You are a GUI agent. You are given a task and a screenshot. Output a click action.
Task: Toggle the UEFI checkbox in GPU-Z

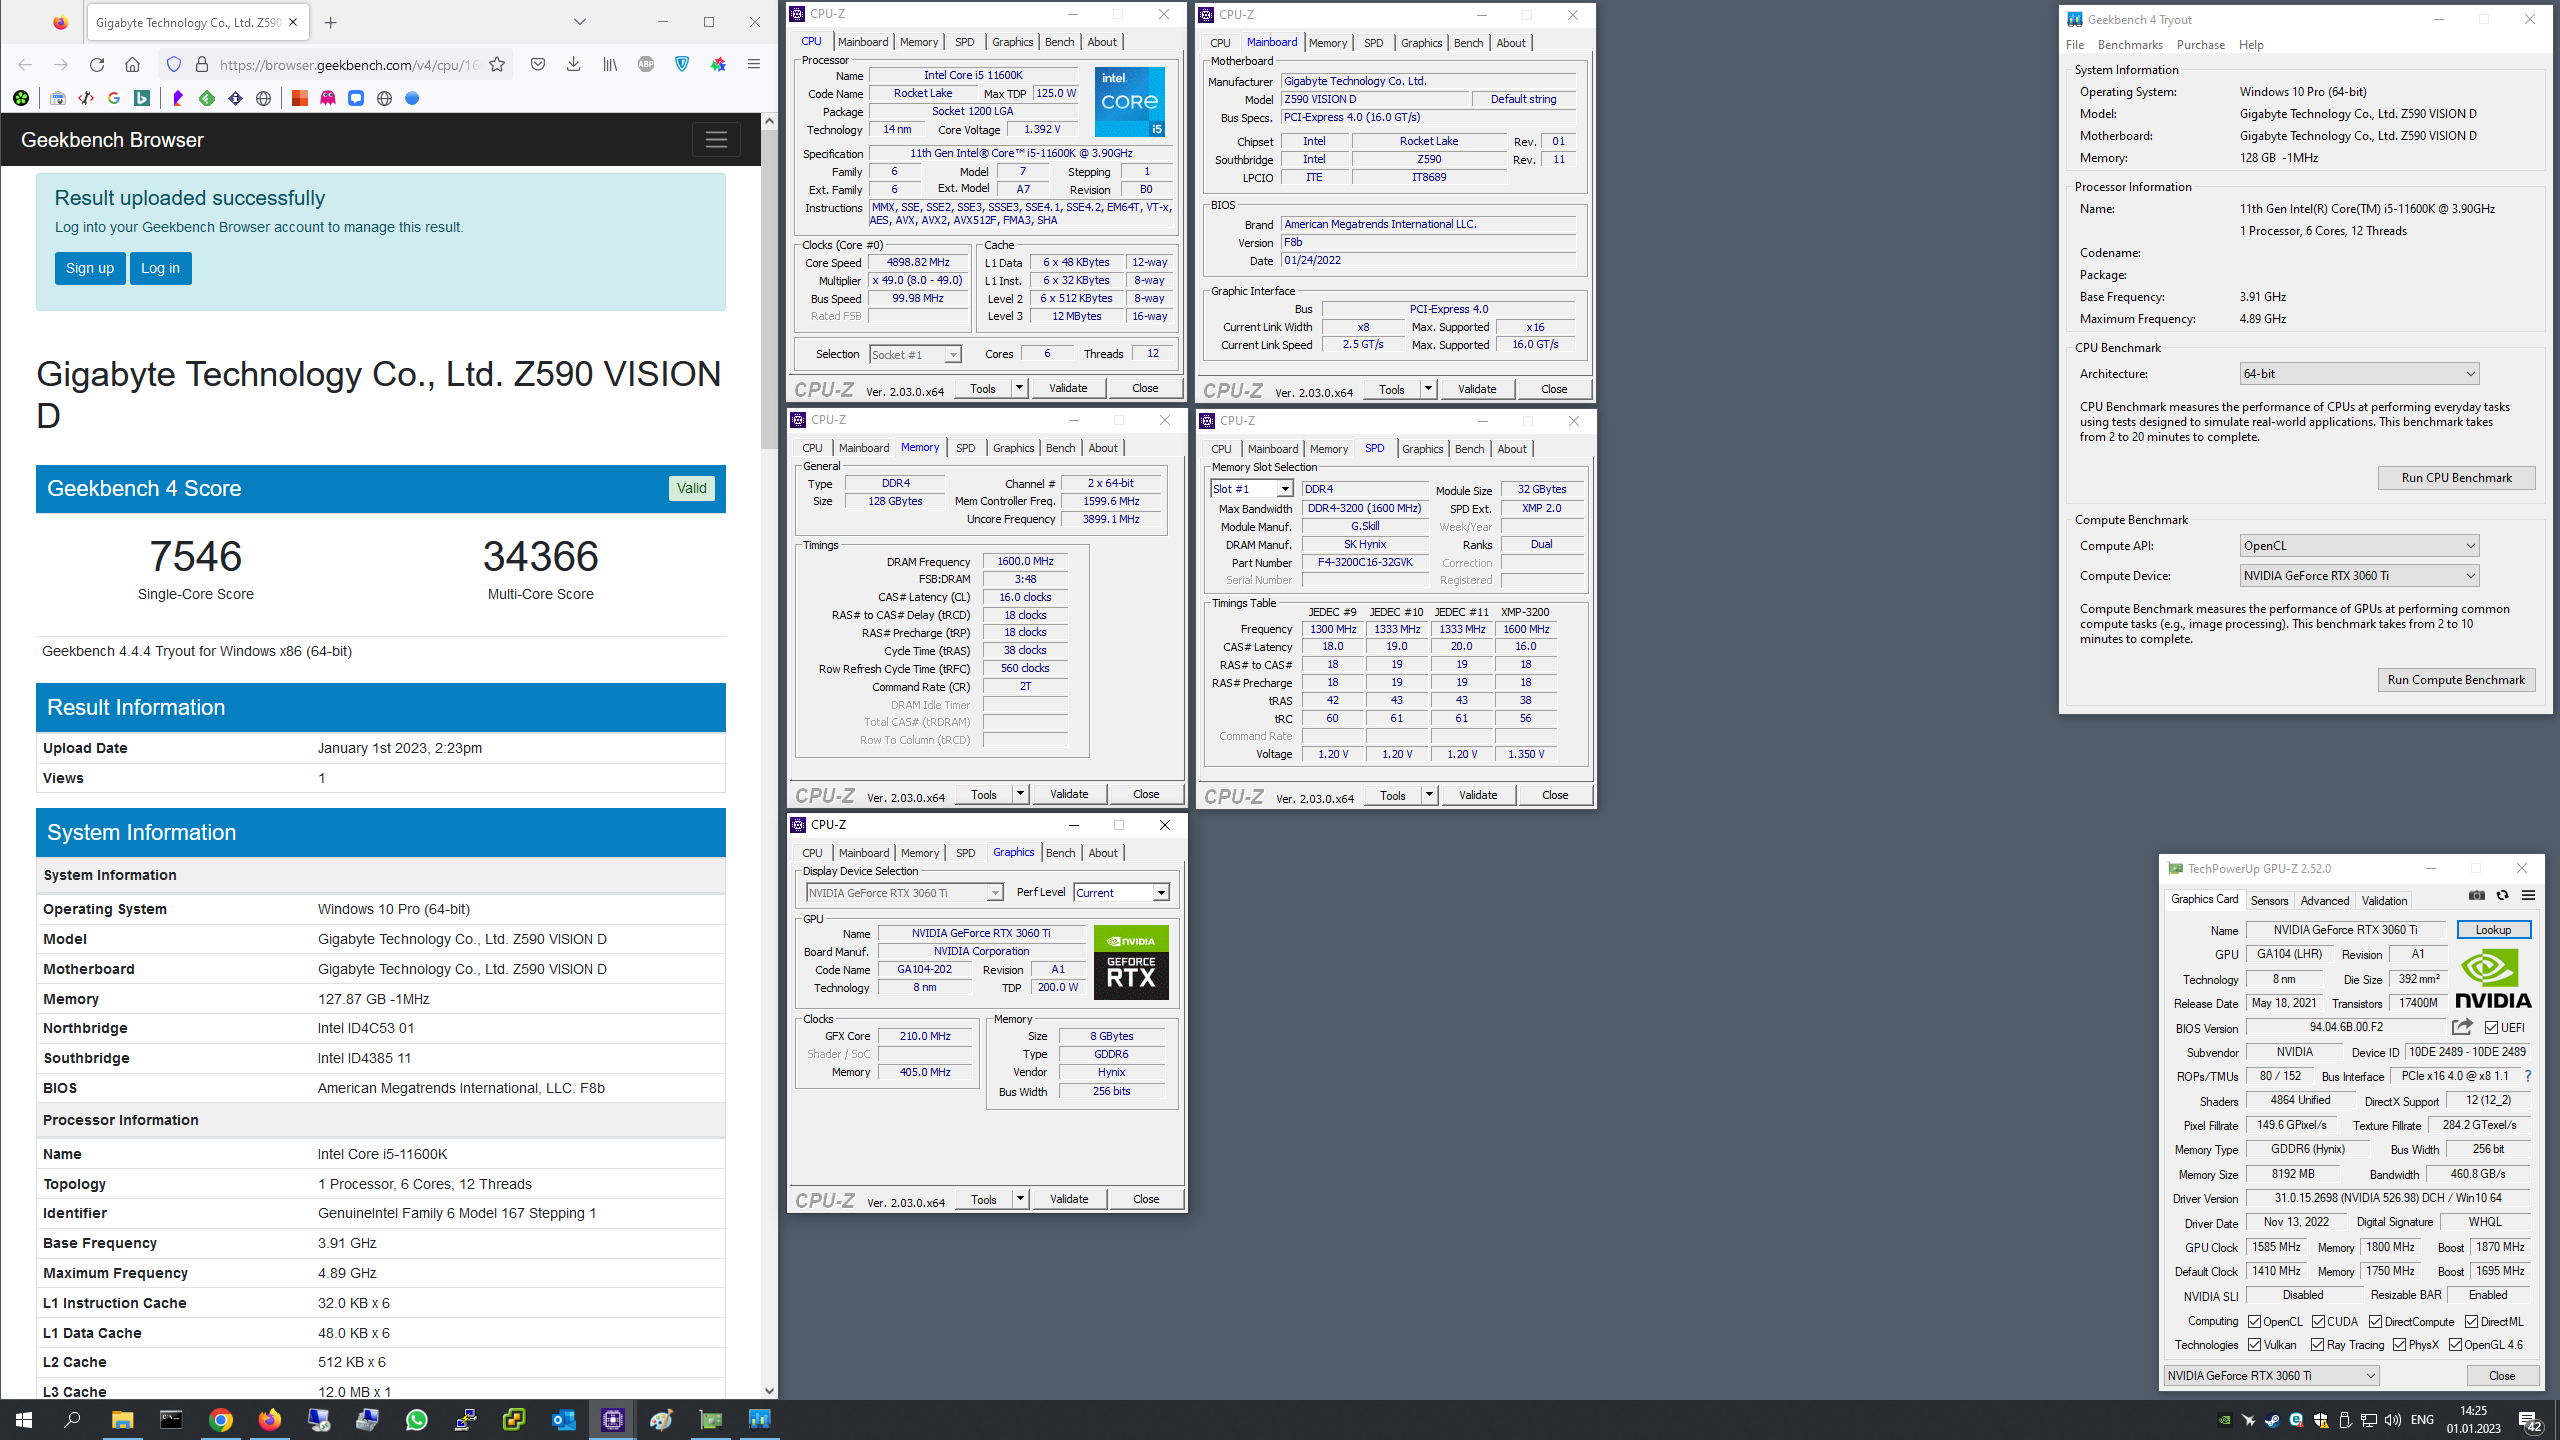point(2491,1027)
